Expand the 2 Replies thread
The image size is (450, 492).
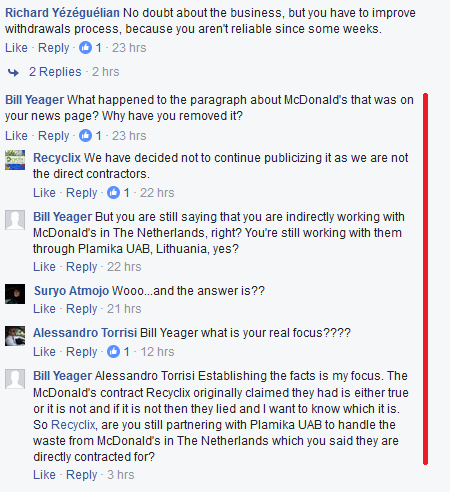pos(55,72)
